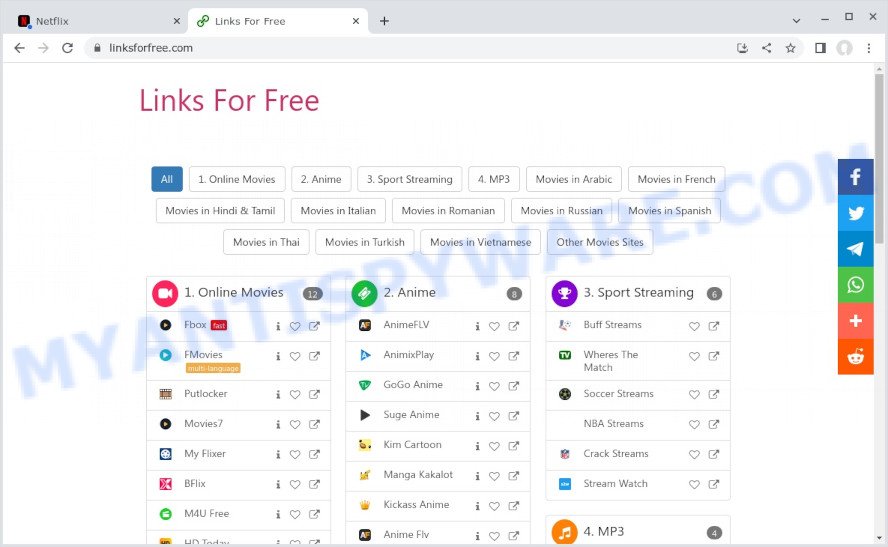Open external link for Stream Watch
The image size is (888, 547).
click(714, 484)
